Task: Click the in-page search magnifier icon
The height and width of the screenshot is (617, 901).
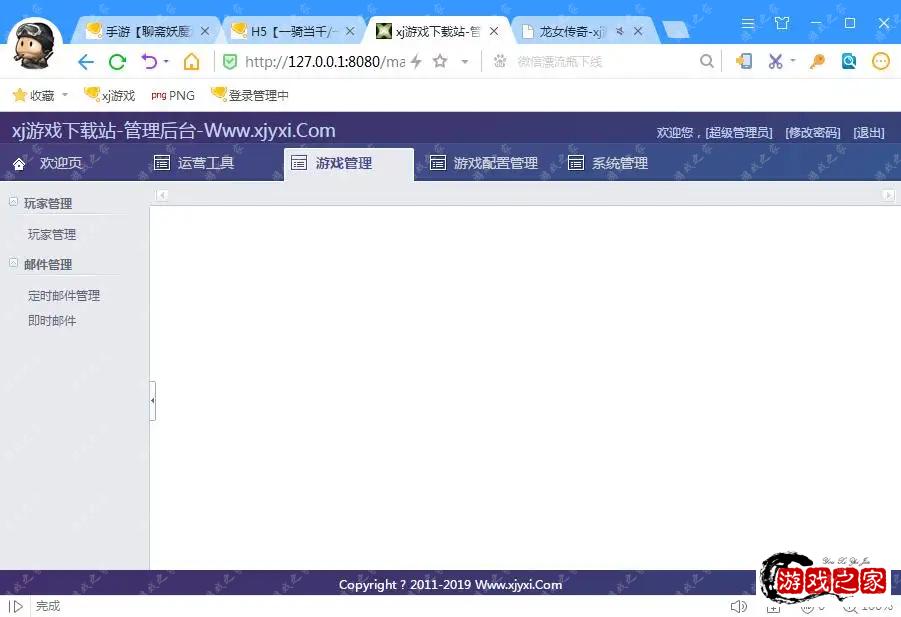Action: point(707,61)
